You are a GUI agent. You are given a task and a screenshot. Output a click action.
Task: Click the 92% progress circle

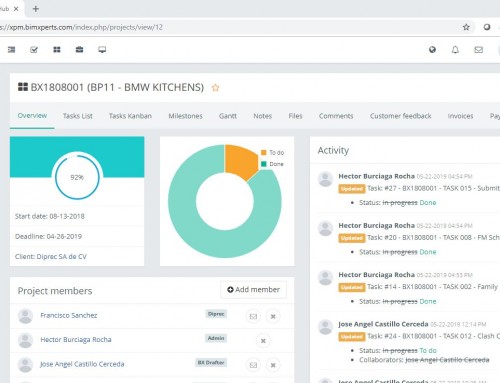(77, 177)
